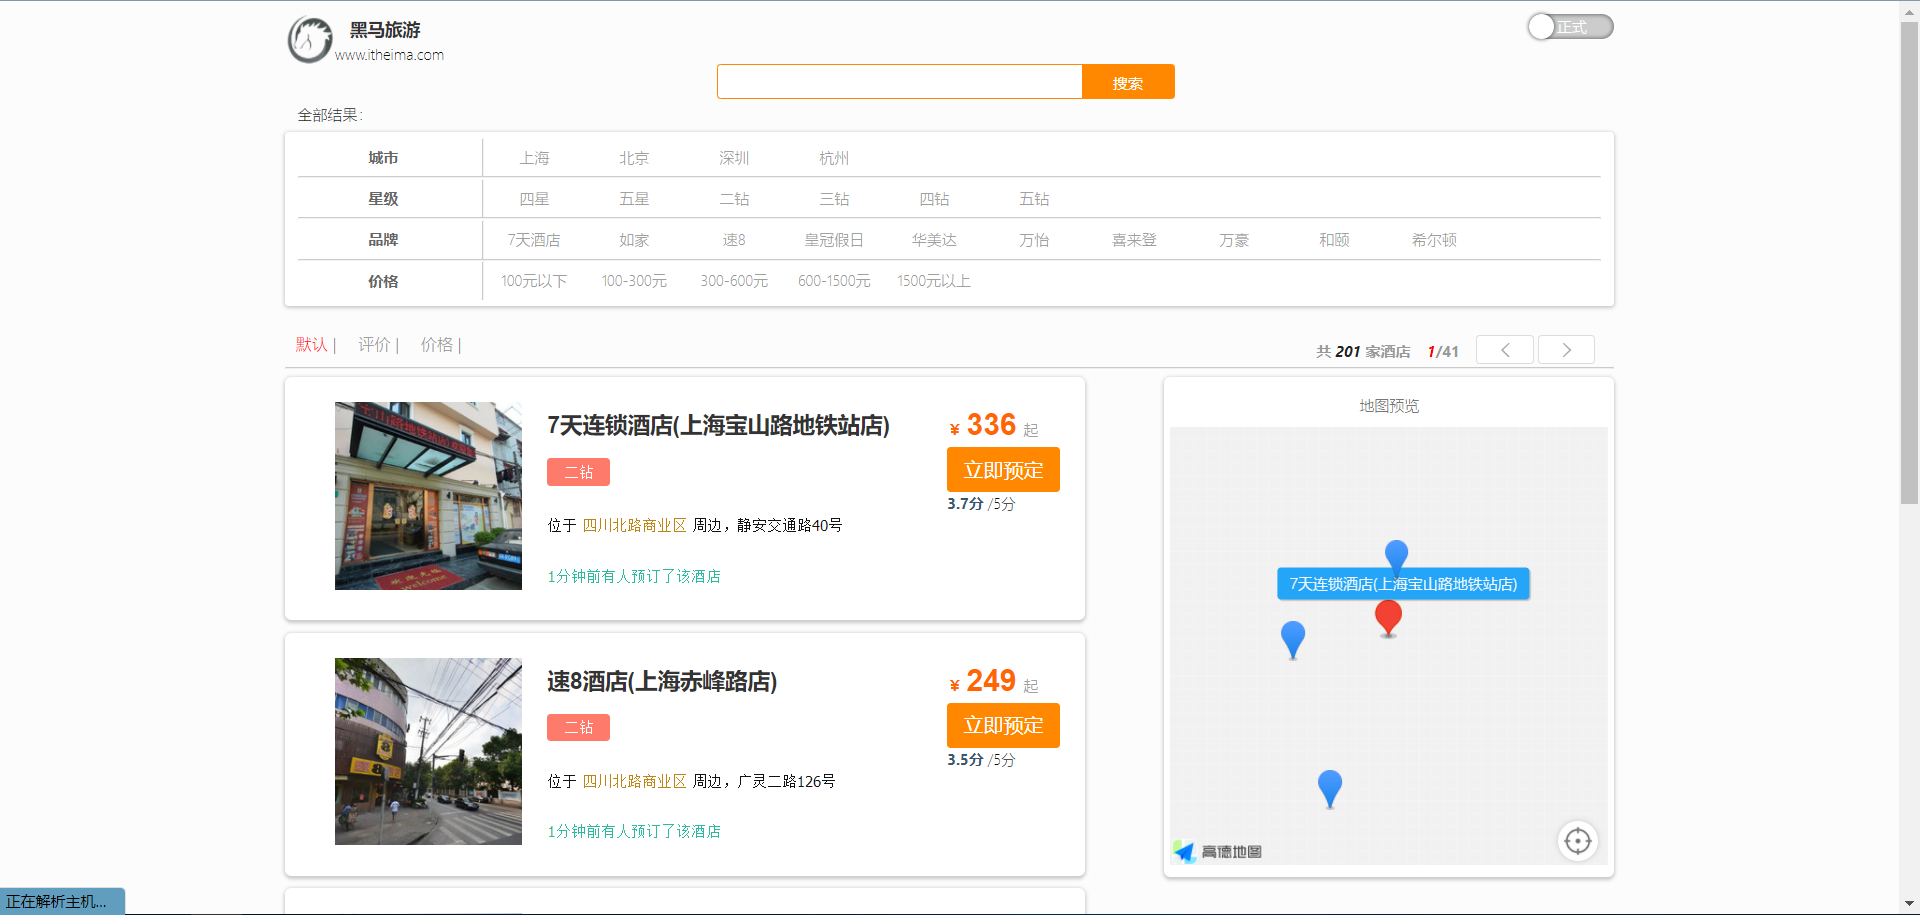Filter by city 深圳
The width and height of the screenshot is (1920, 915).
(x=734, y=158)
